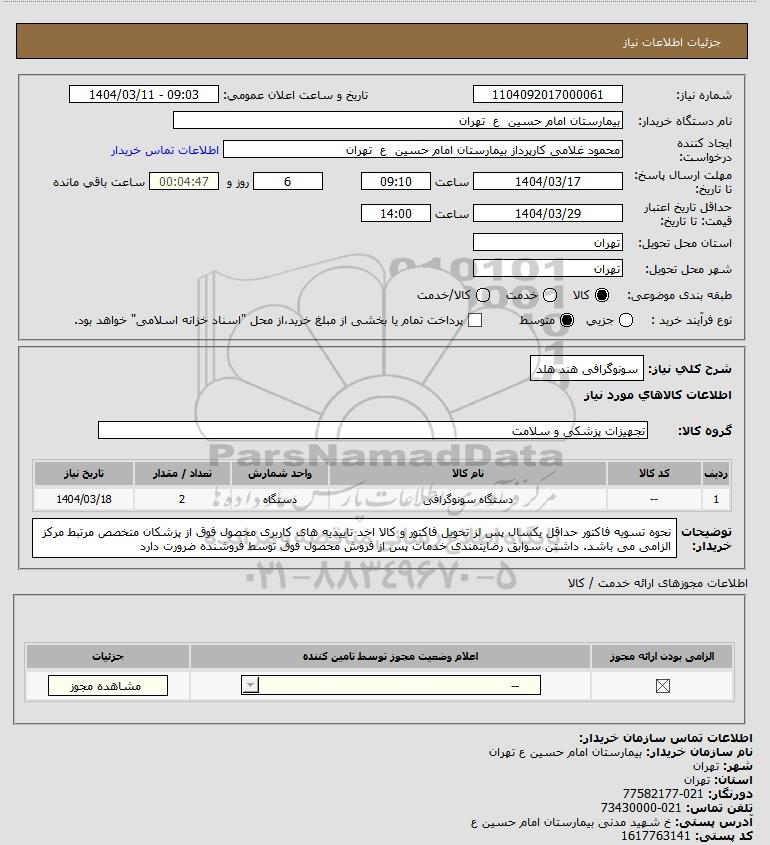Select the متوسط purchase type radio
The height and width of the screenshot is (845, 770).
[x=566, y=320]
